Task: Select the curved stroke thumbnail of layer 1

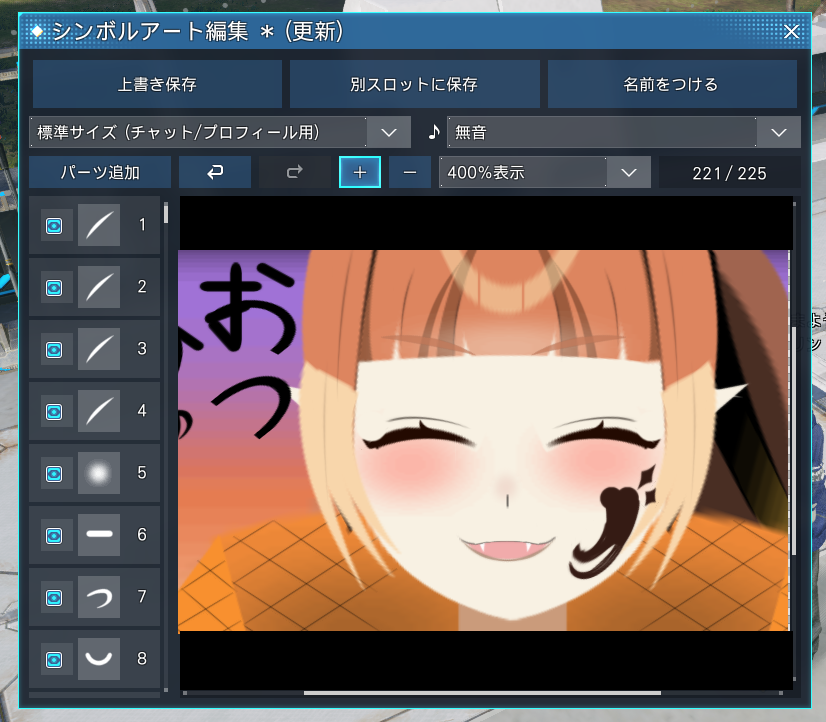Action: click(99, 225)
